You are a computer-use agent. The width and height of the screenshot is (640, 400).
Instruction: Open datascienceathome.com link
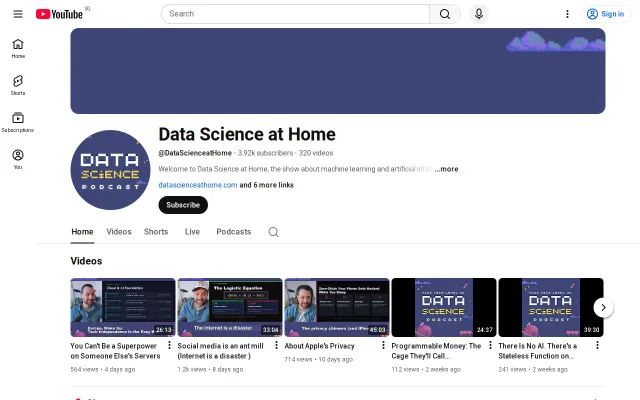tap(198, 185)
